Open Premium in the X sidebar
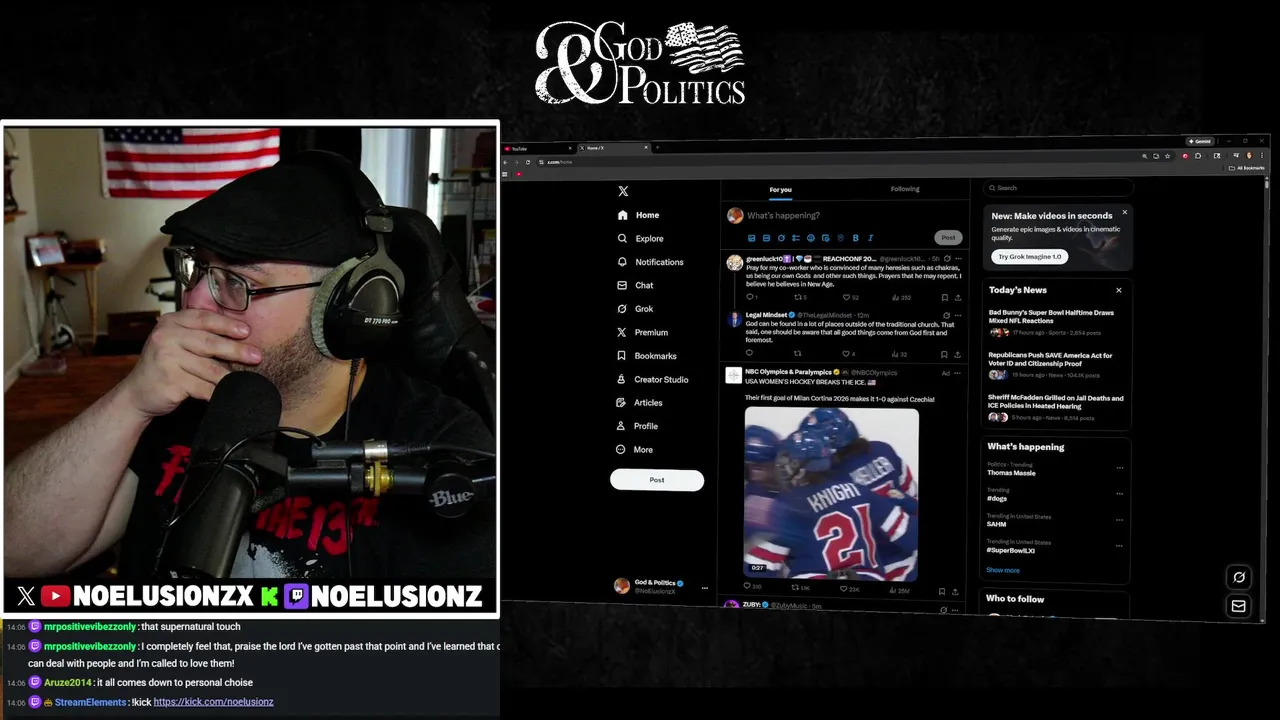This screenshot has height=720, width=1280. (642, 332)
